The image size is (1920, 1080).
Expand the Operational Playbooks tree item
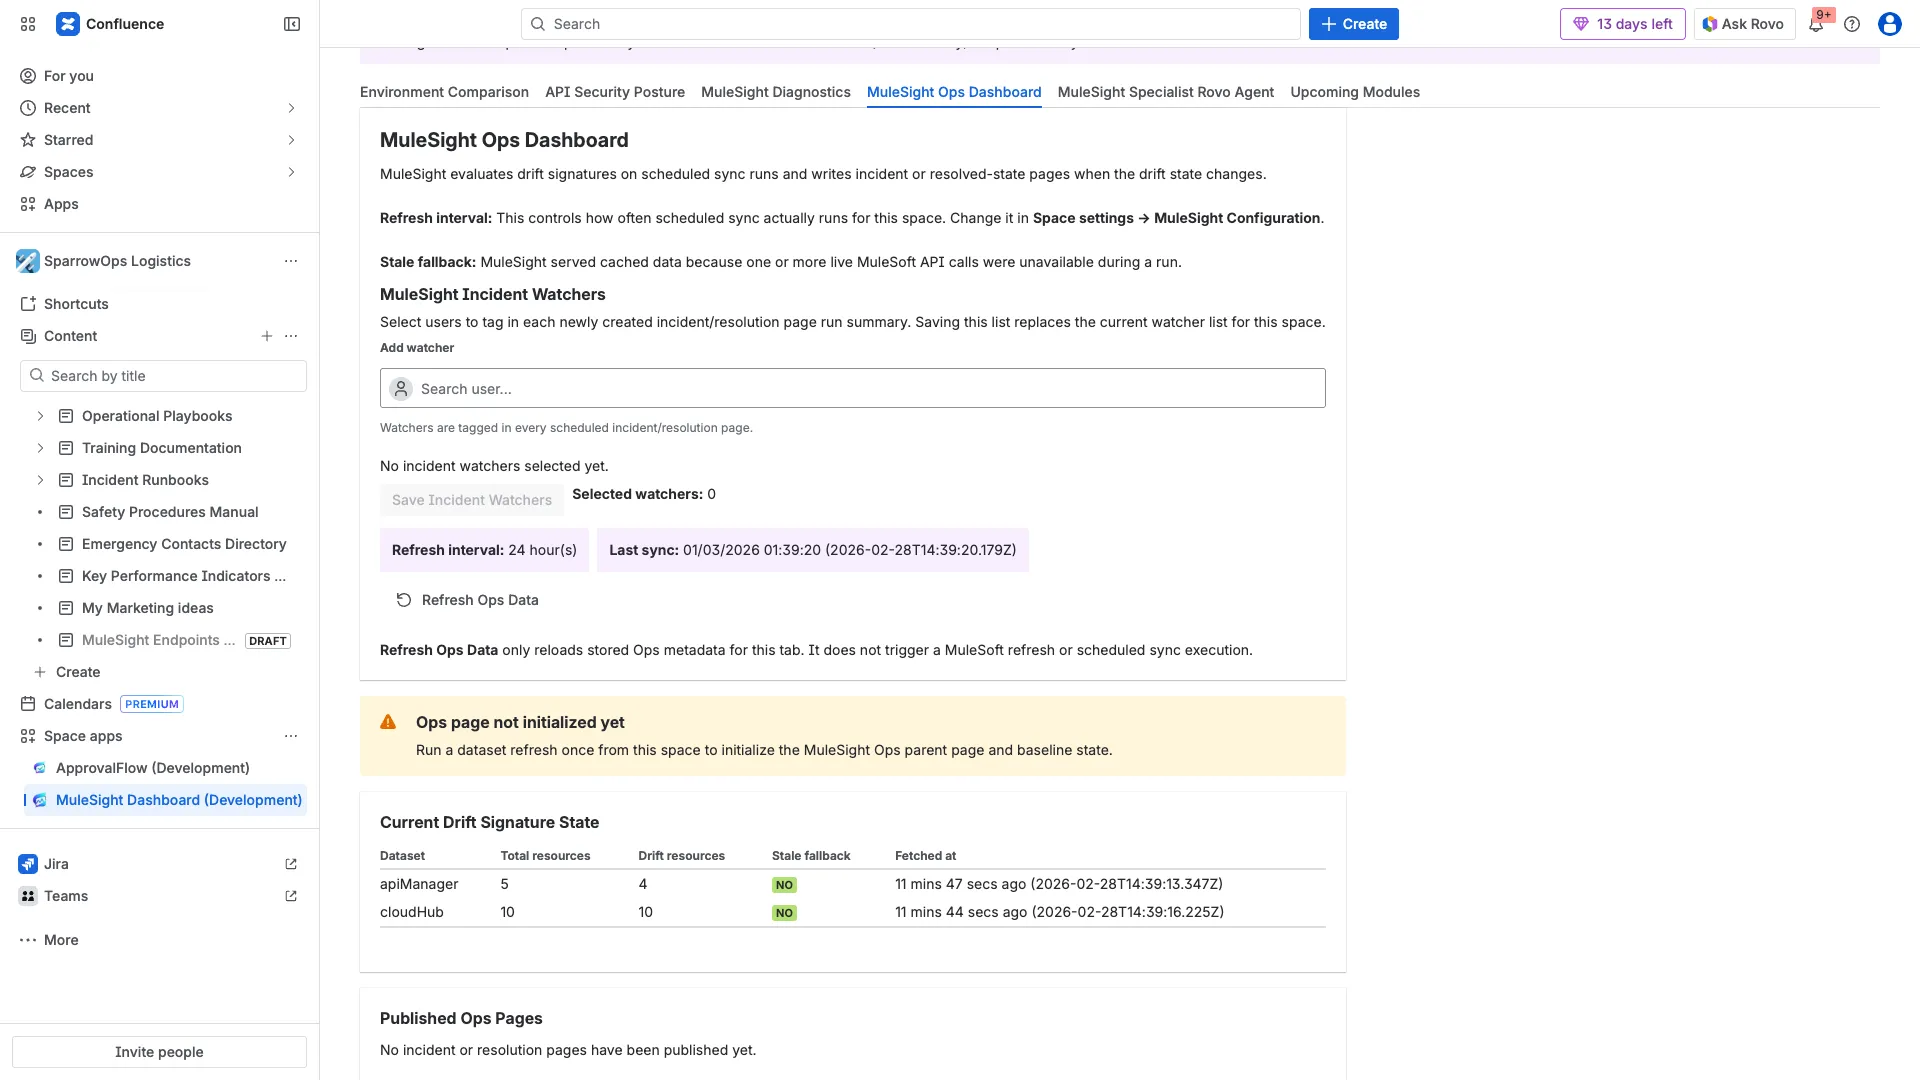point(40,416)
